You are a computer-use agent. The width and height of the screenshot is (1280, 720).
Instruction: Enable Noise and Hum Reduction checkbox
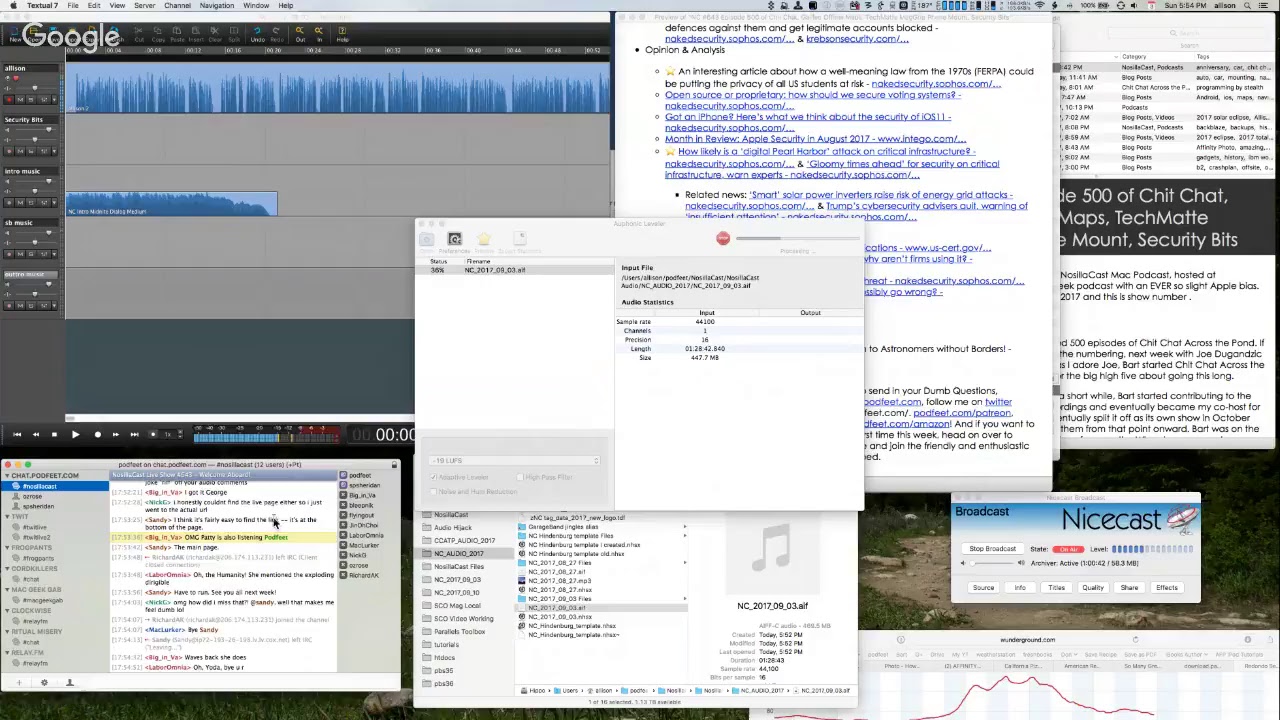coord(434,491)
